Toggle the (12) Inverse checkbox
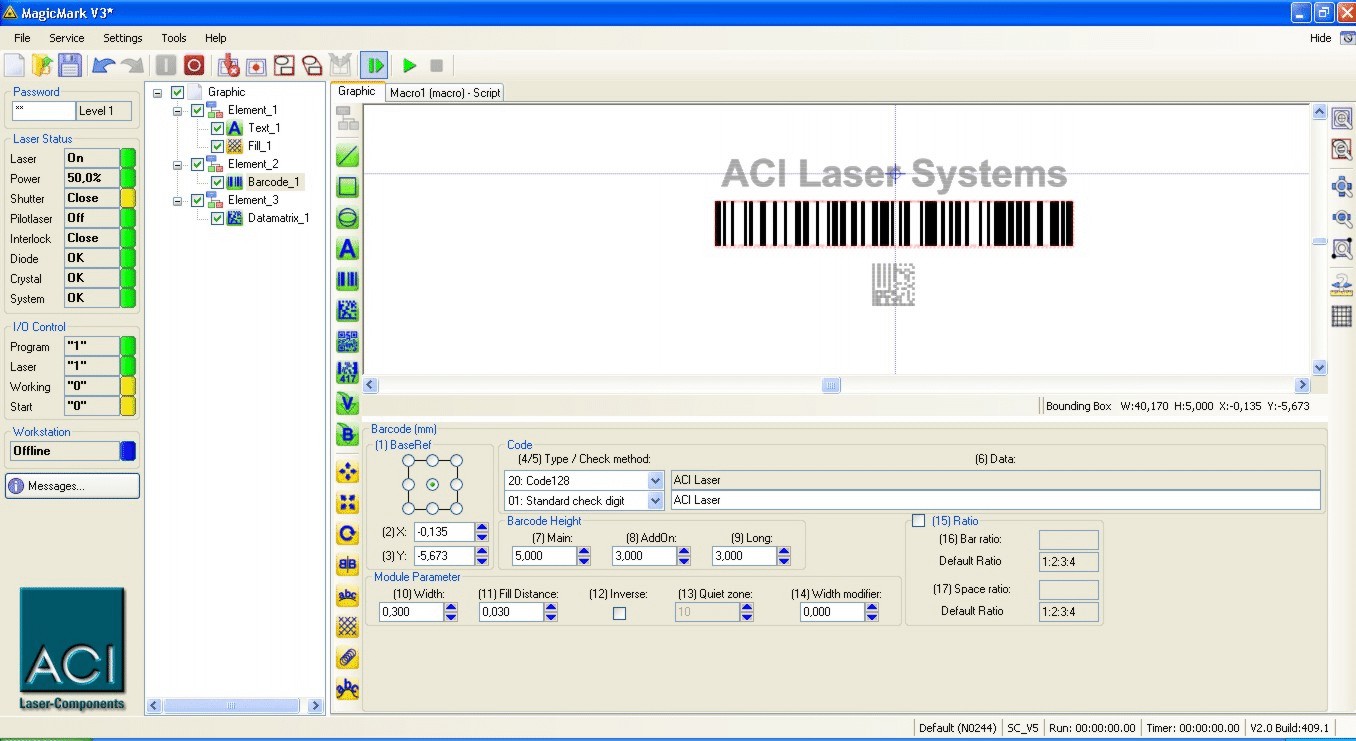 pos(619,613)
